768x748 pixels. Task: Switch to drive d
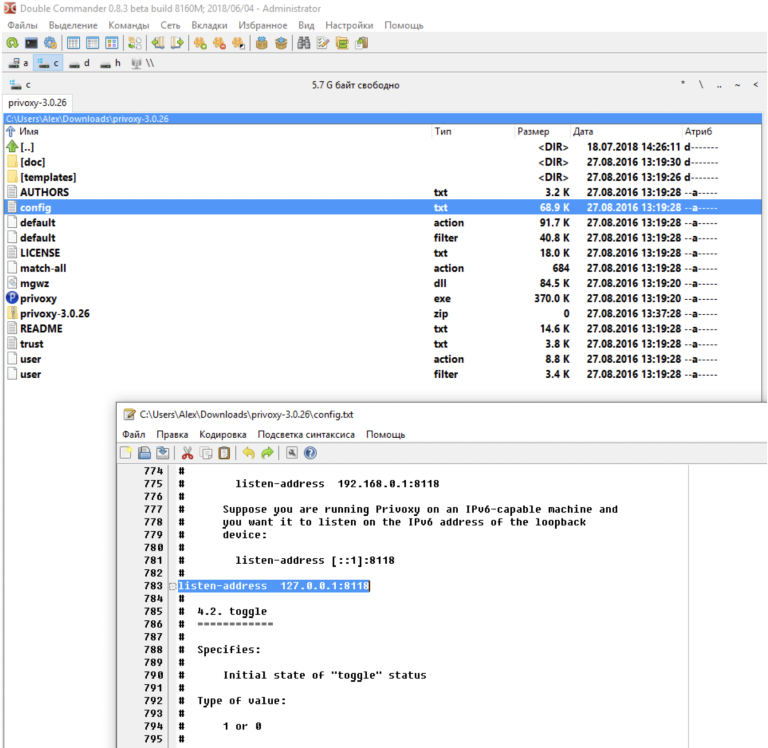(79, 63)
